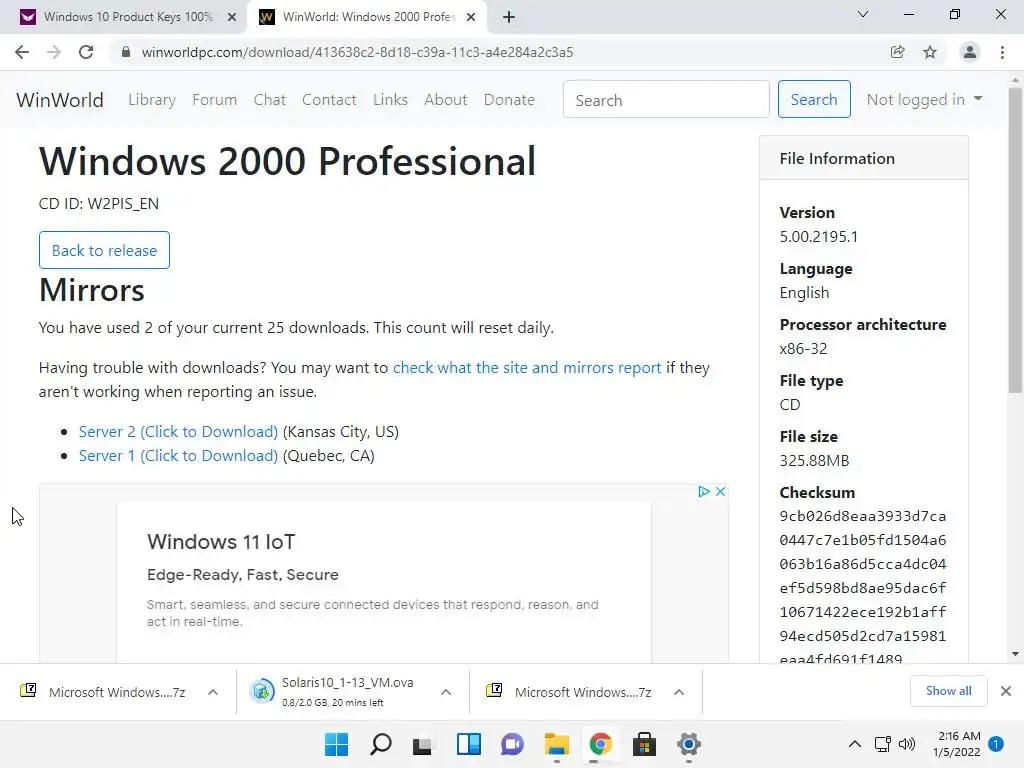This screenshot has height=768, width=1024.
Task: Expand options for first Microsoft Windows 7z
Action: point(213,692)
